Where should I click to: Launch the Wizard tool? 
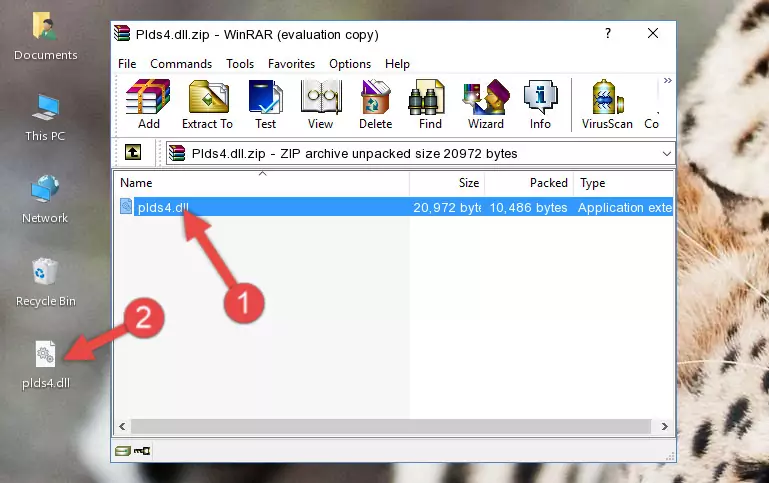coord(486,104)
